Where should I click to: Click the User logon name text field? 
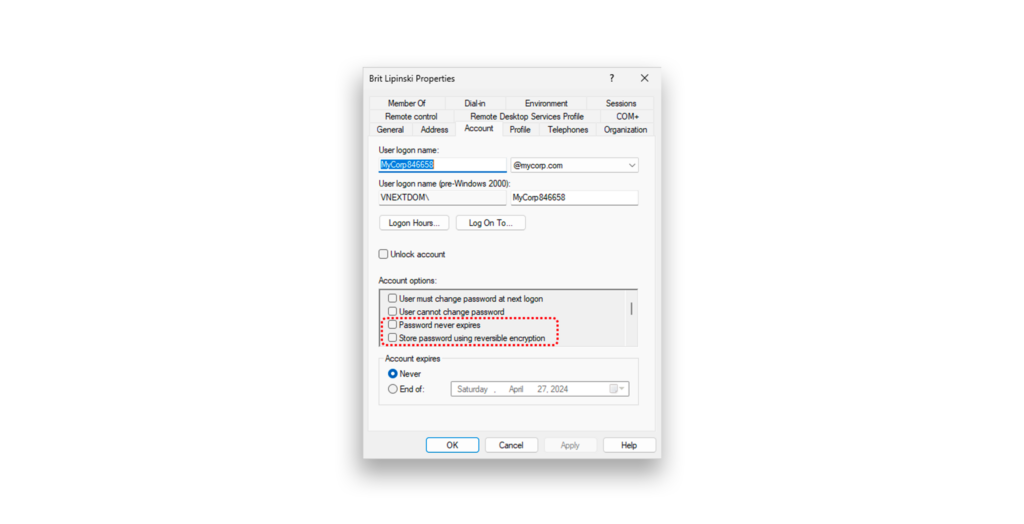(443, 165)
